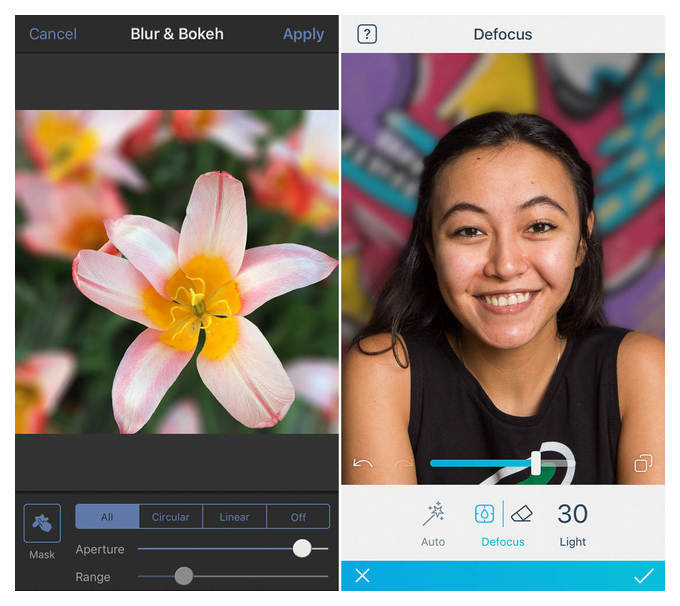Tap the compare layers icon
This screenshot has height=606, width=680.
(x=643, y=463)
